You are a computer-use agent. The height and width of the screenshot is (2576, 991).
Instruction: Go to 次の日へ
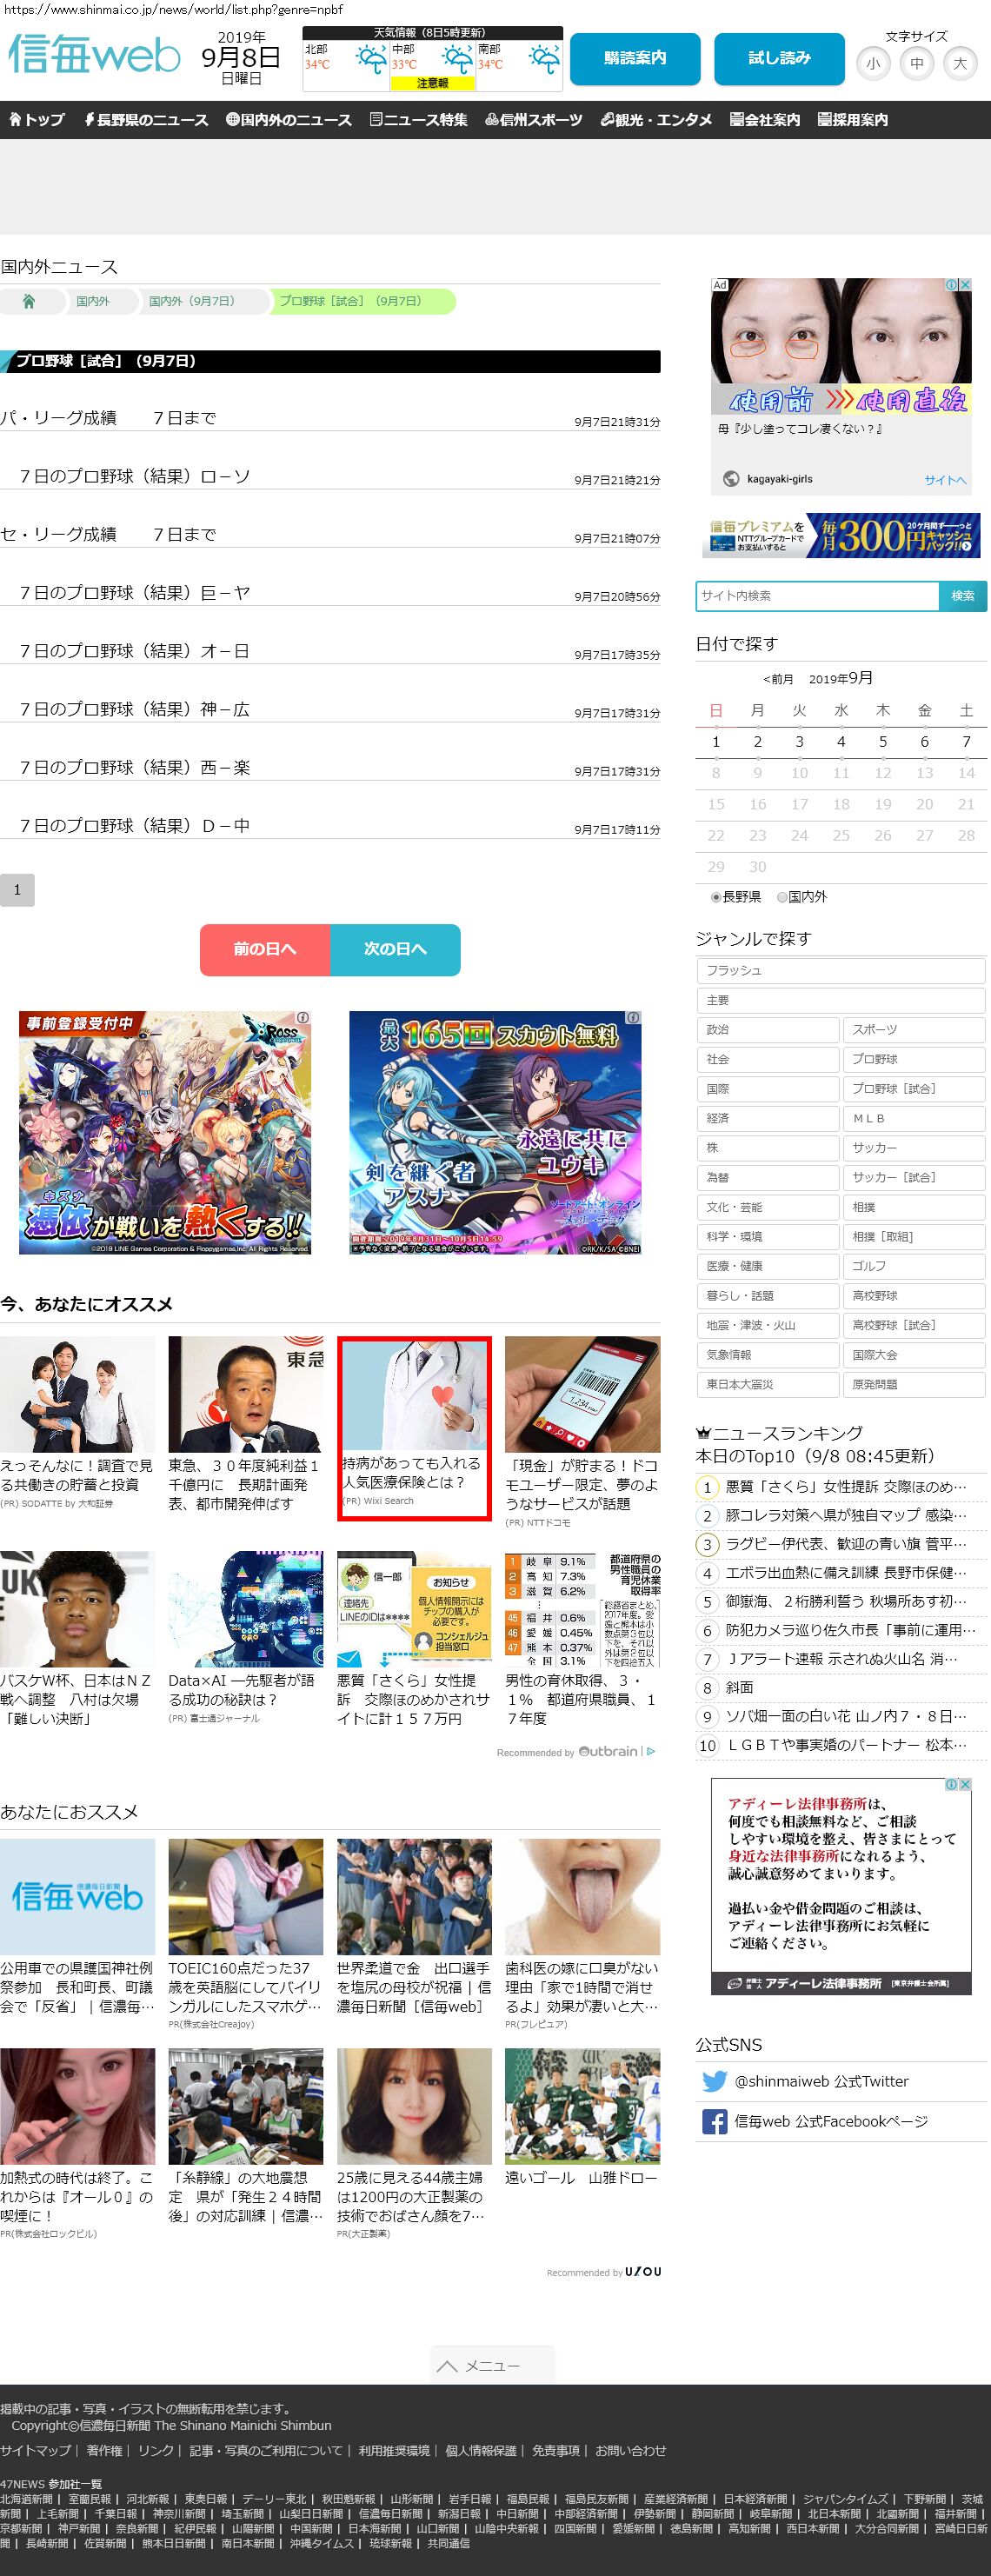[x=395, y=949]
